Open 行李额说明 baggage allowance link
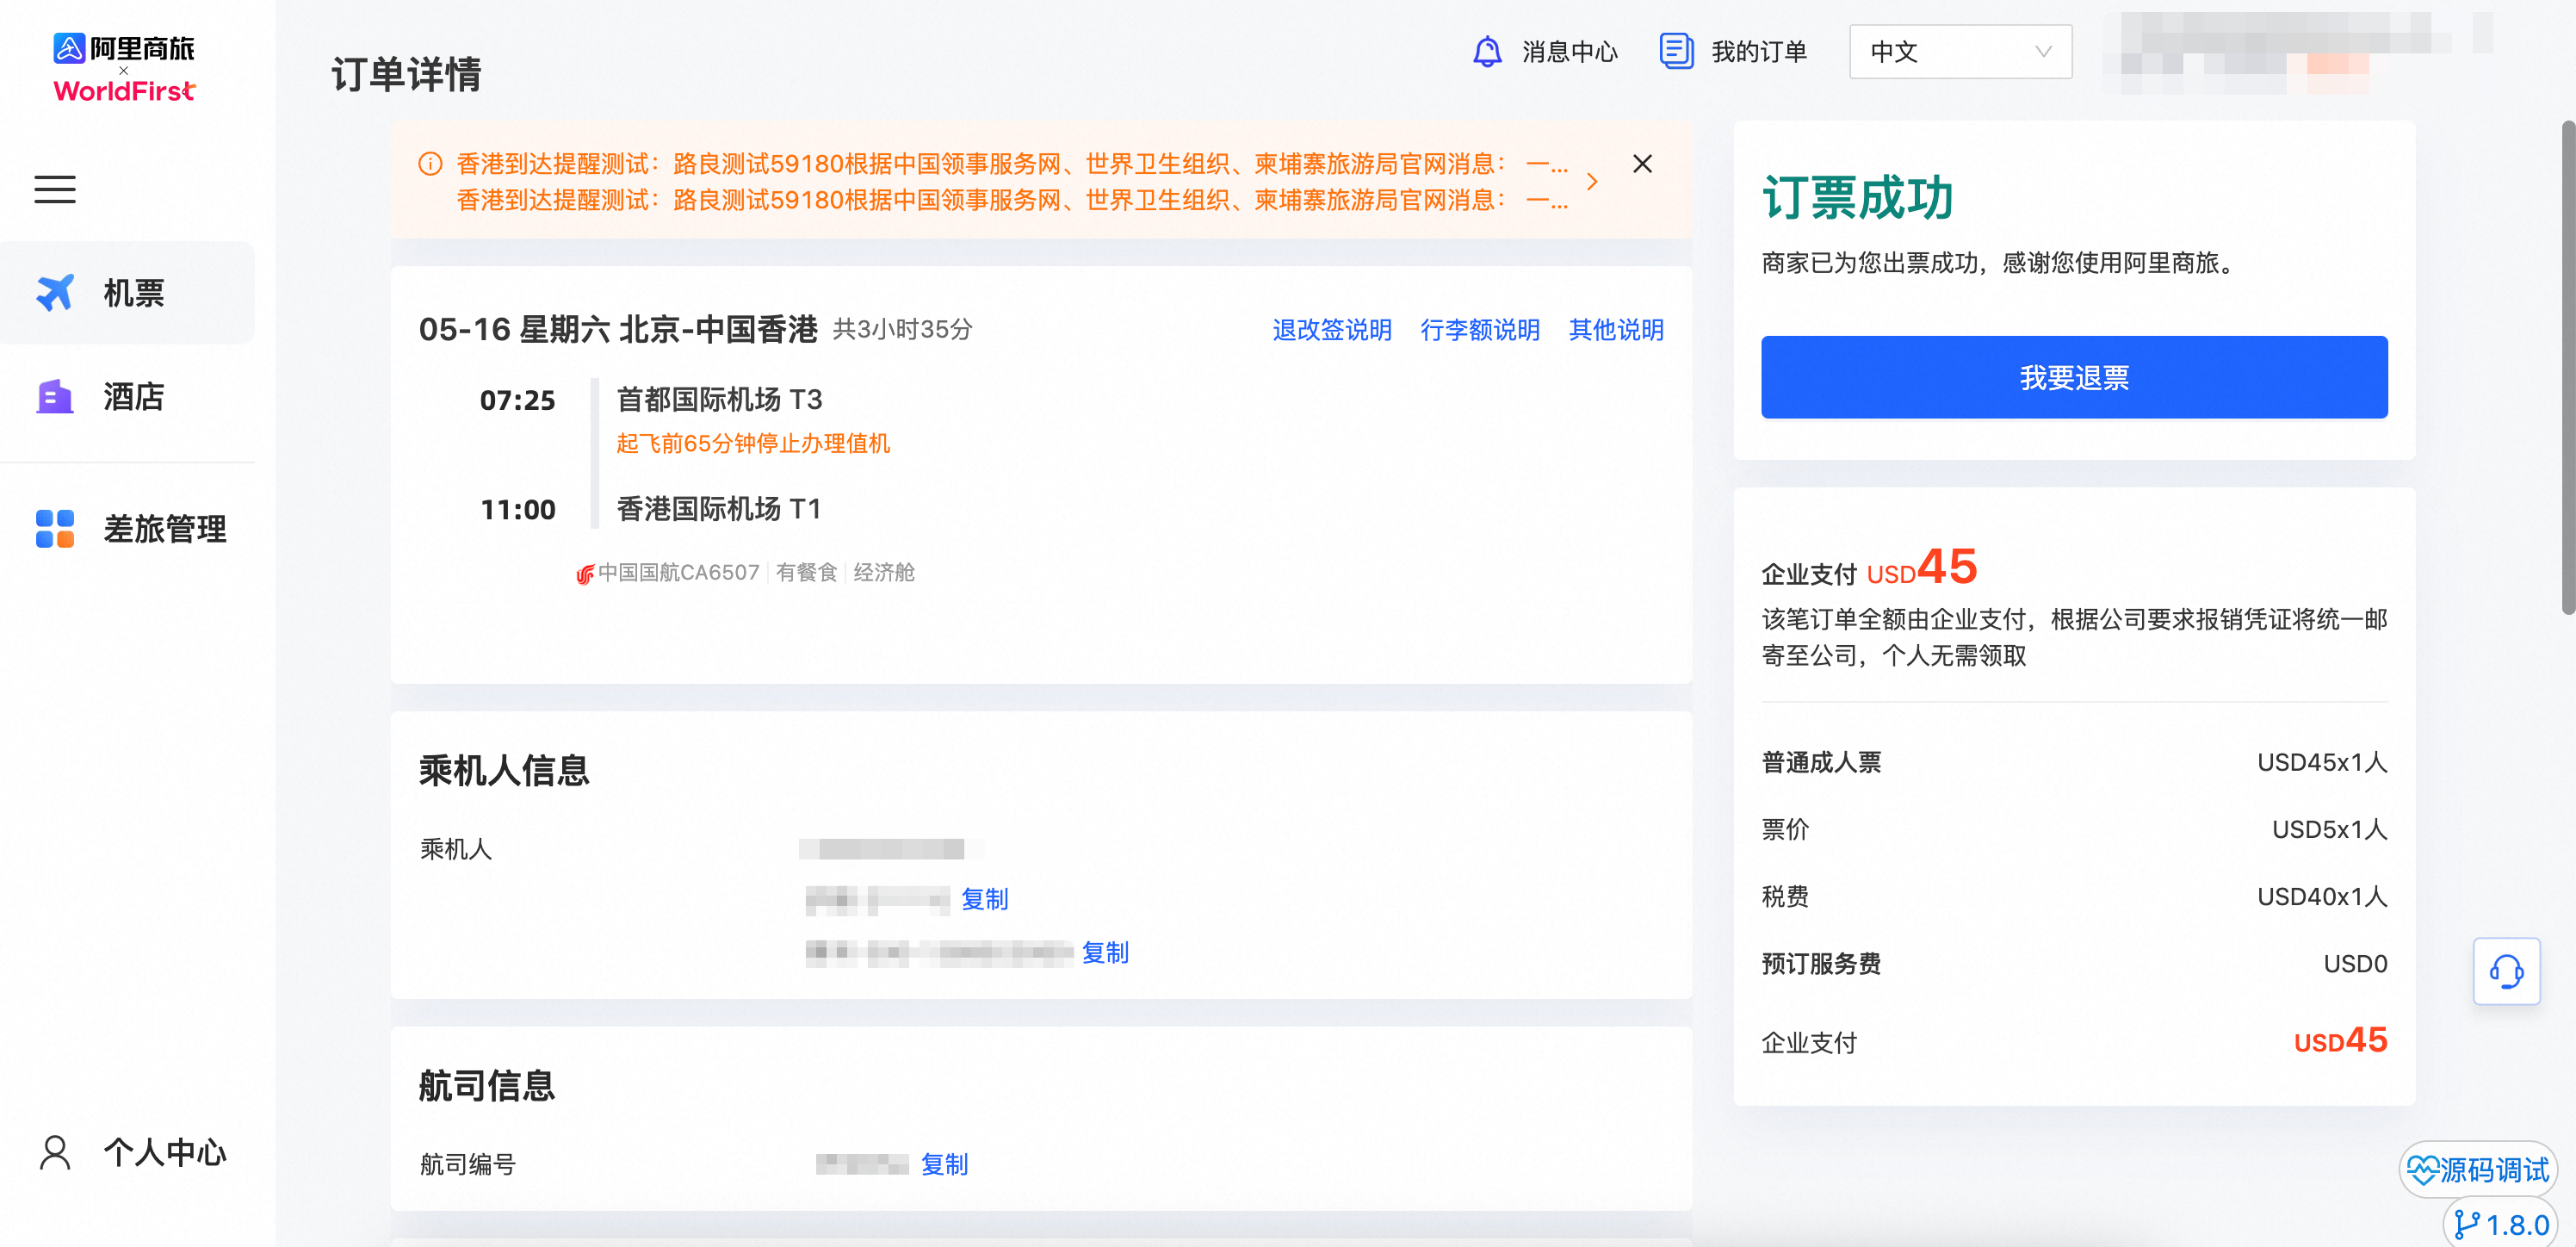The height and width of the screenshot is (1247, 2576). [x=1479, y=330]
